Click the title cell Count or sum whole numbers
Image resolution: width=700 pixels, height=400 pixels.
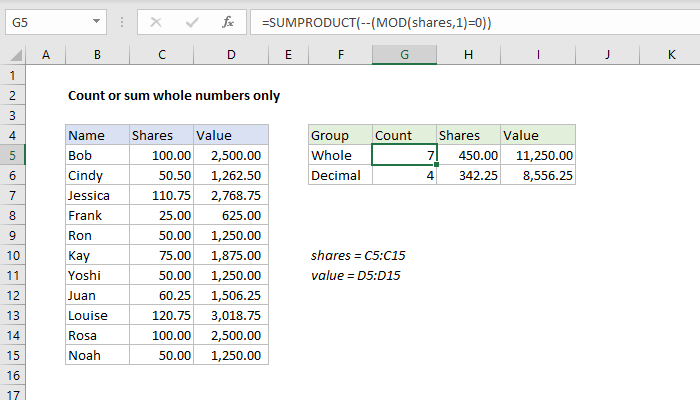coord(173,96)
